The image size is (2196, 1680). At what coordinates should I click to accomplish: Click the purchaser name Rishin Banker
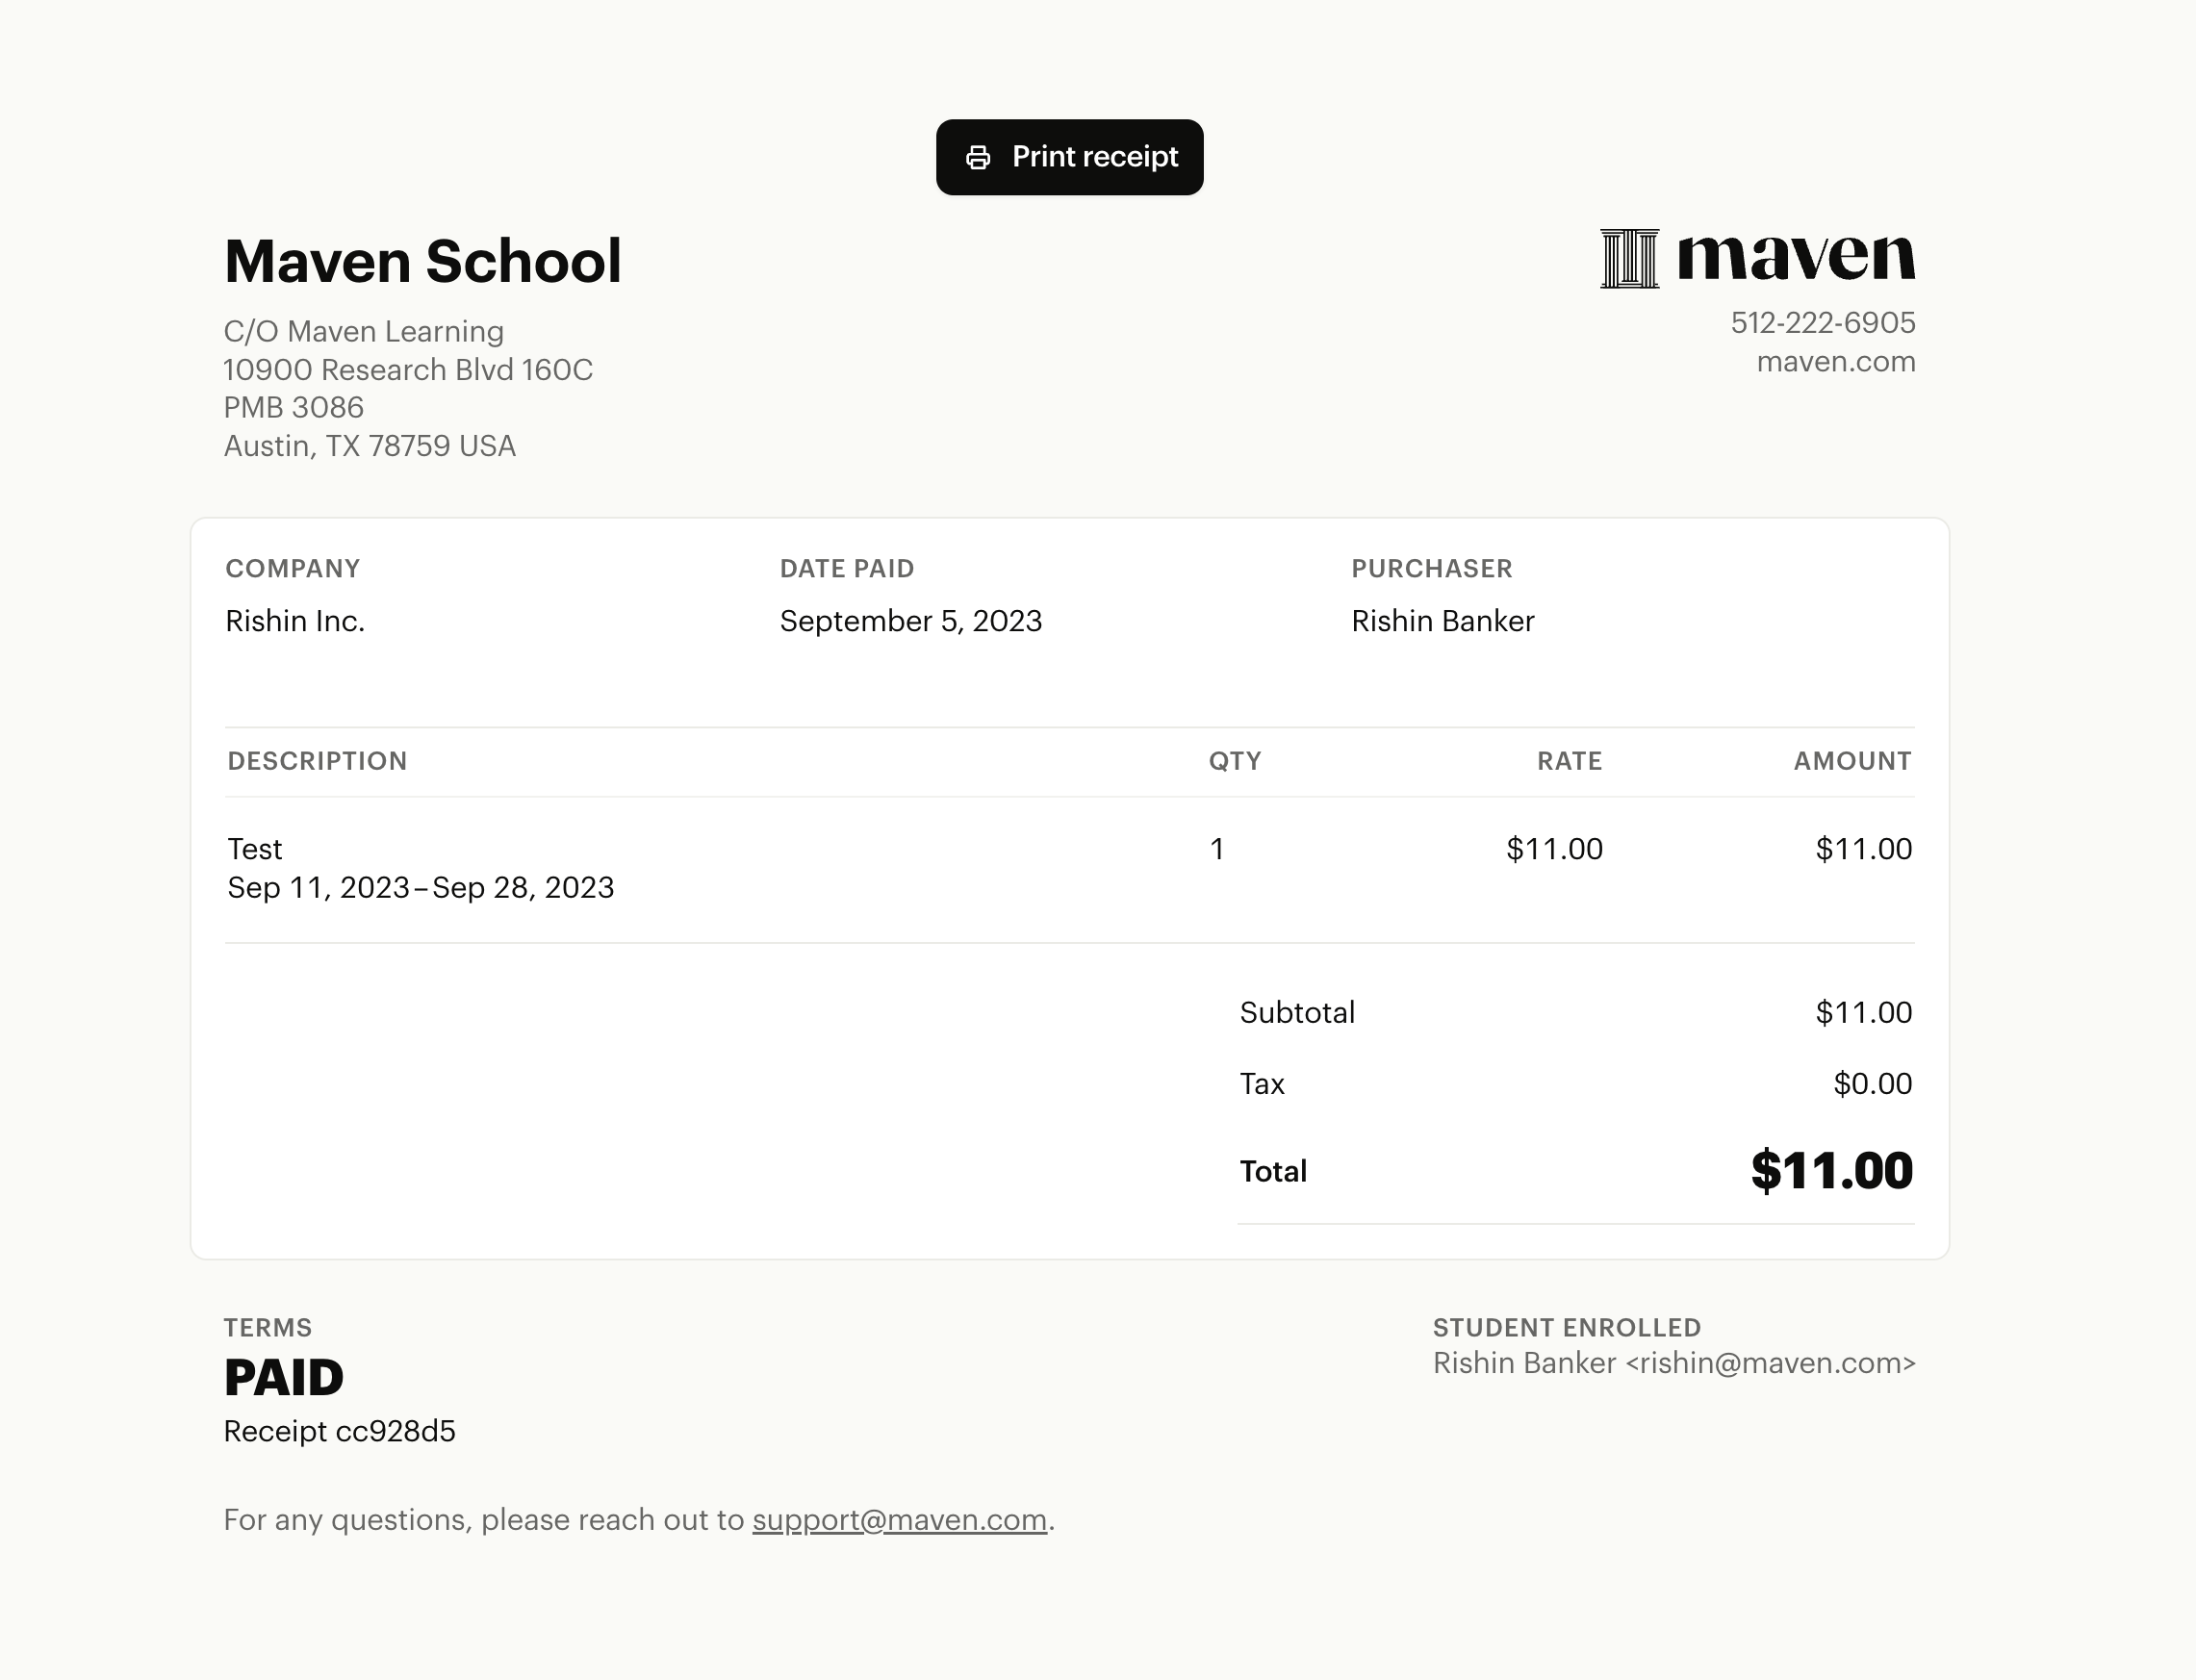click(1443, 621)
